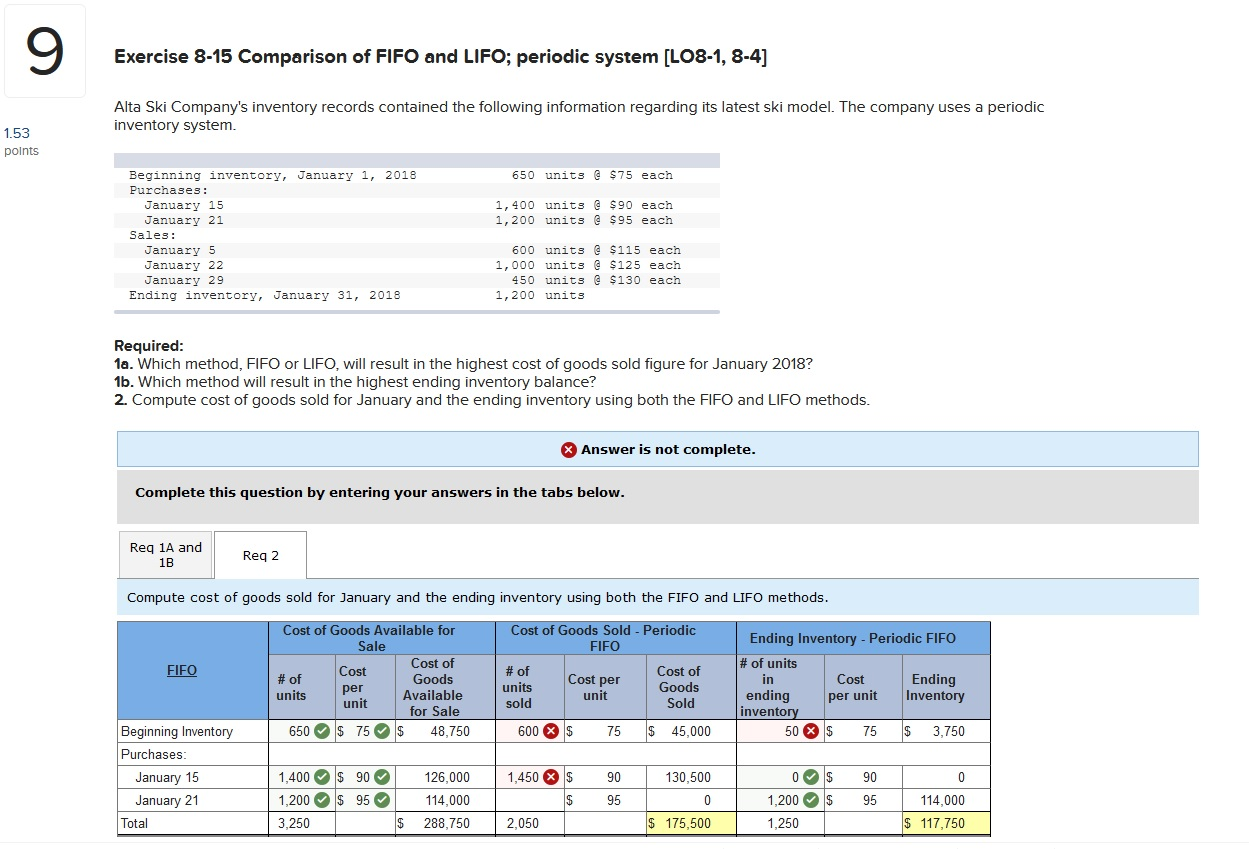Click the green checkmark beside $75 cost per unit
The image size is (1249, 849).
[380, 733]
